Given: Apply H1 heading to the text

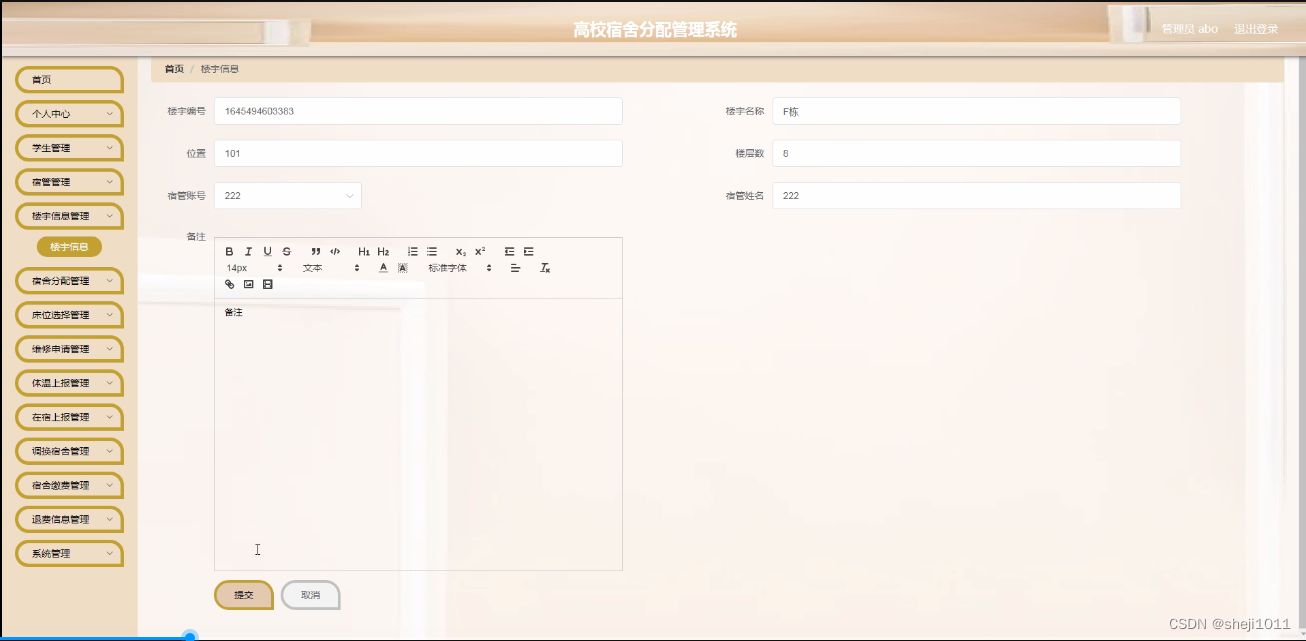Looking at the screenshot, I should tap(363, 252).
